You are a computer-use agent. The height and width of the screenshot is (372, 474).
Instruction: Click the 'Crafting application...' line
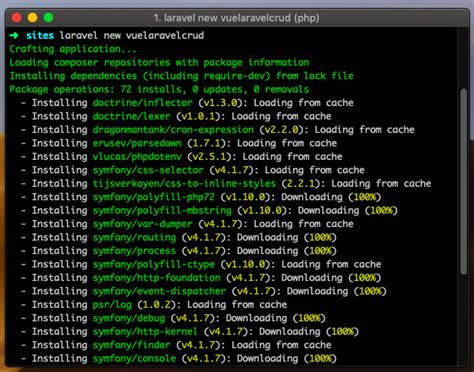(73, 49)
